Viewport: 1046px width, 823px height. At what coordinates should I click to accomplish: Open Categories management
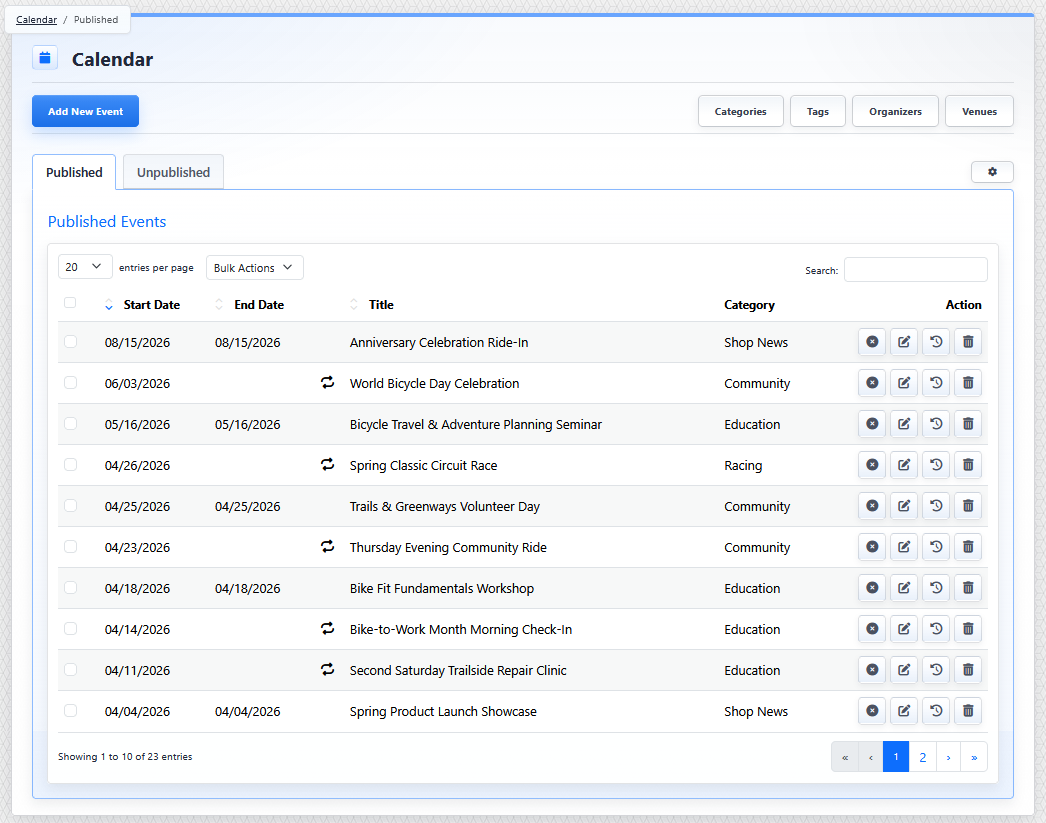(x=740, y=111)
